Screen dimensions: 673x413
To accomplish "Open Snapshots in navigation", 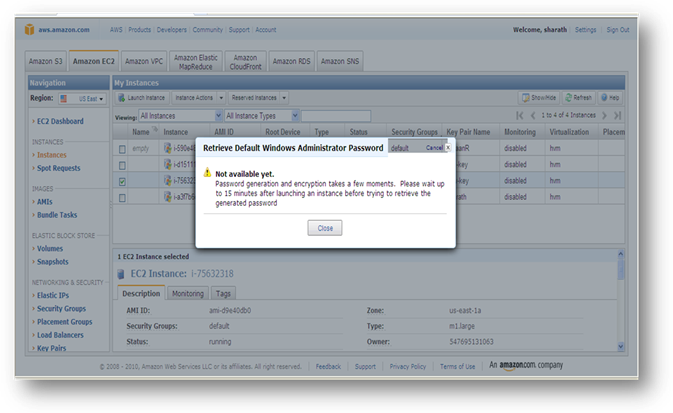I will (x=52, y=261).
